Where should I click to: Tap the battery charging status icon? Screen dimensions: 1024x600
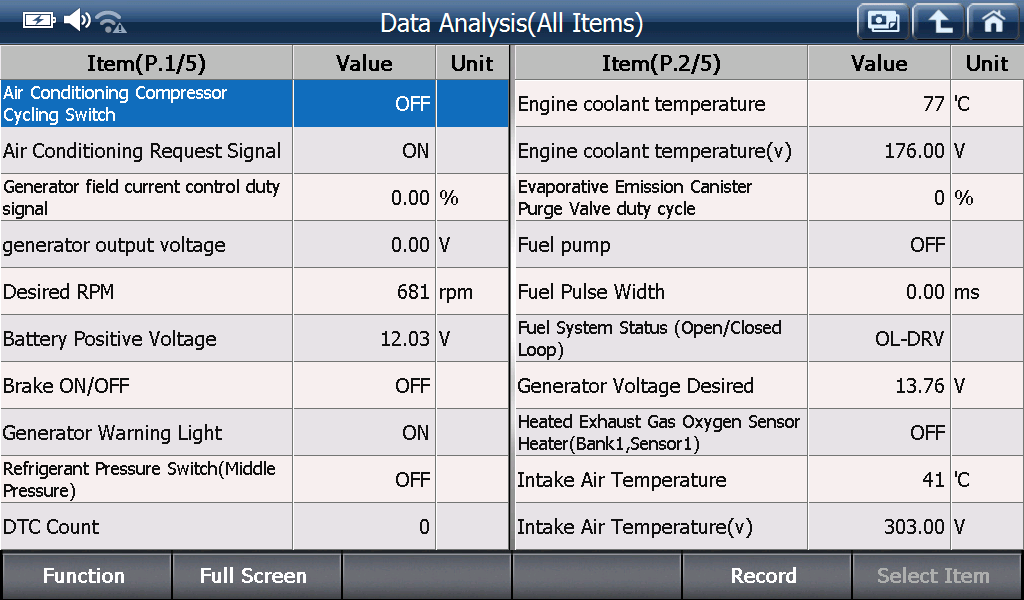[39, 20]
